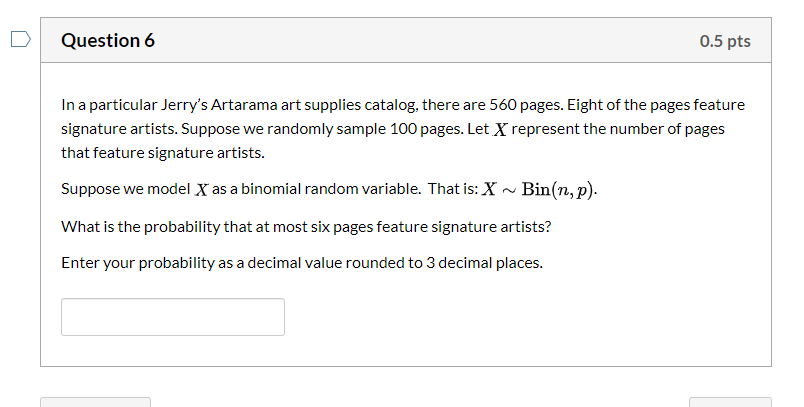This screenshot has width=804, height=407.
Task: Click the gray question header bar
Action: [406, 40]
